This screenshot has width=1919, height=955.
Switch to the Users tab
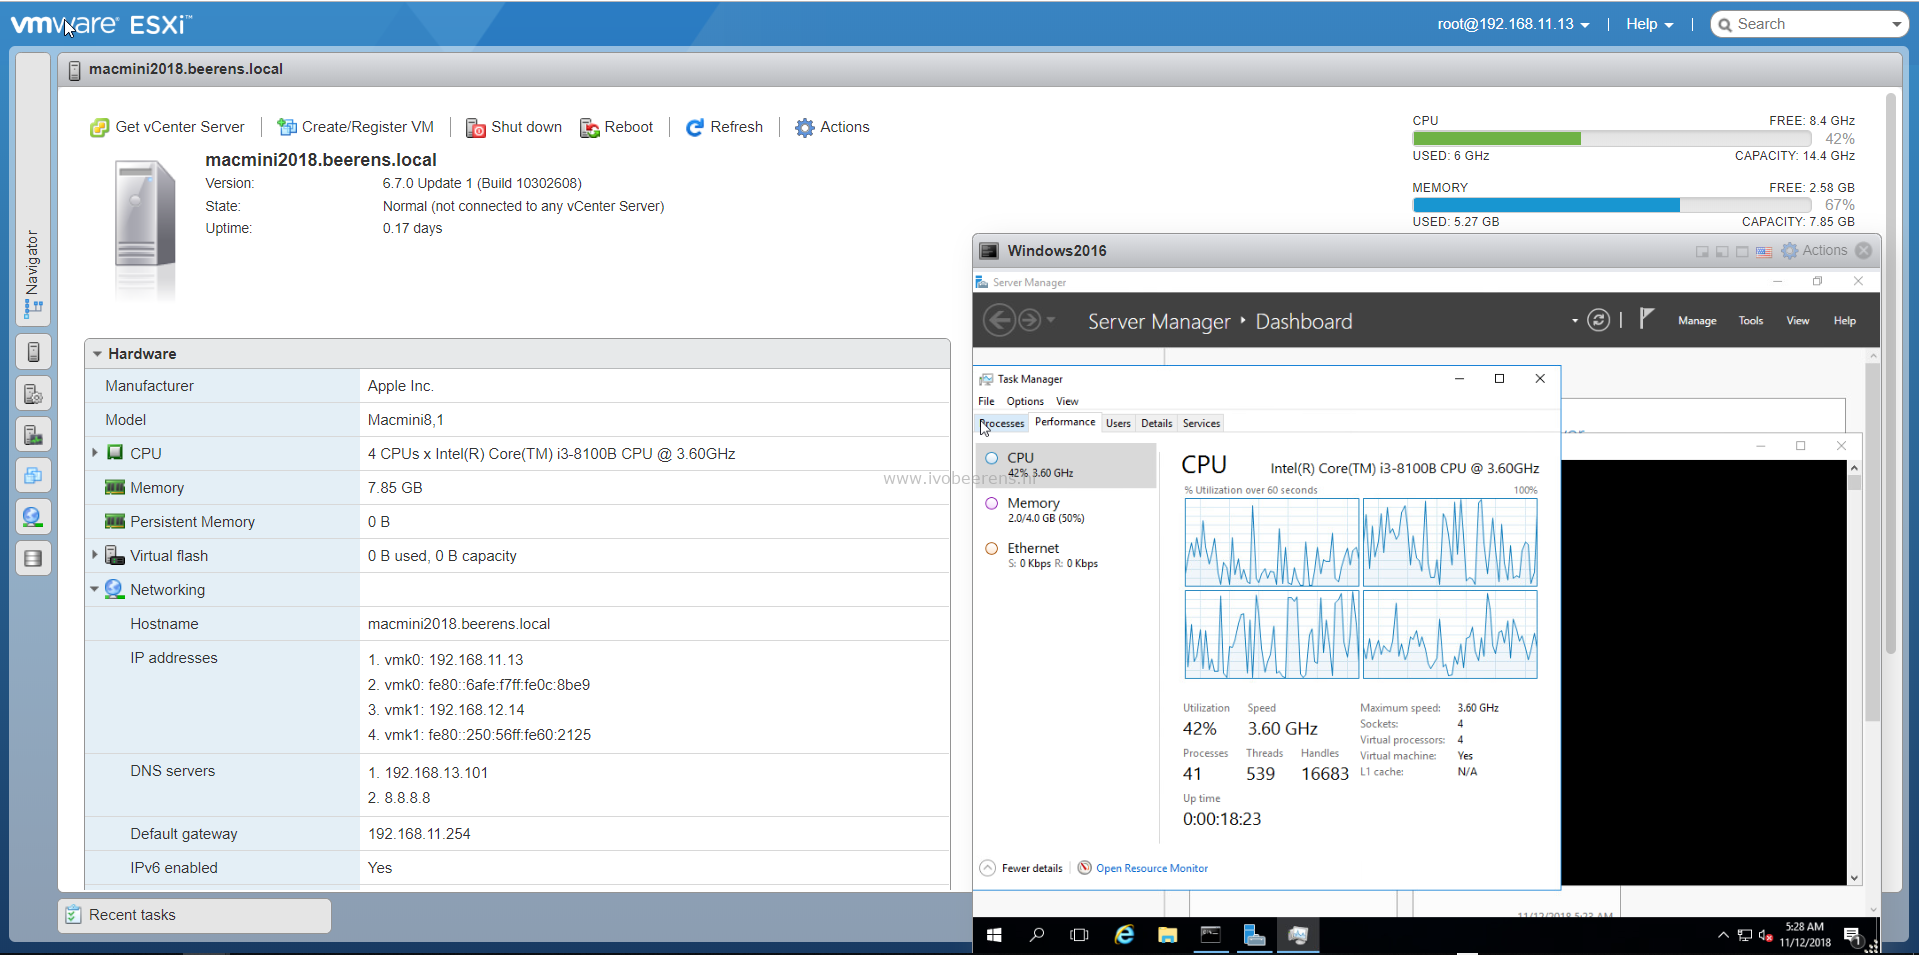click(1118, 424)
